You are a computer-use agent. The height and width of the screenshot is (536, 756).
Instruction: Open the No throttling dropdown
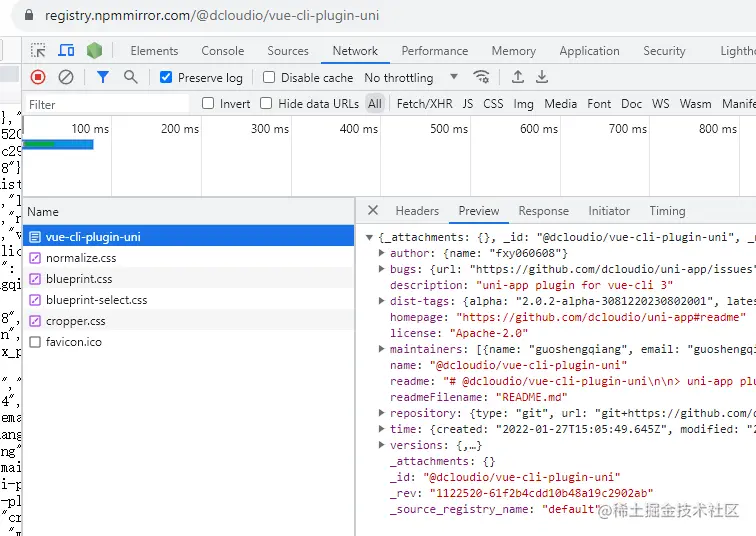411,77
